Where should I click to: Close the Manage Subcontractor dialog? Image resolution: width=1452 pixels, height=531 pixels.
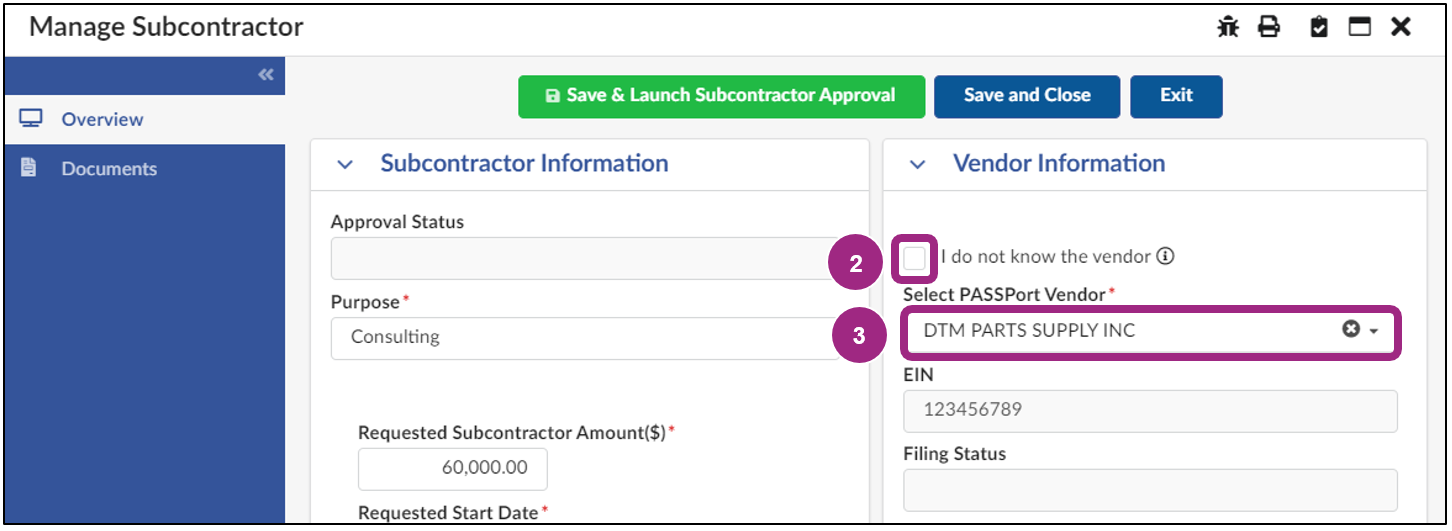[1401, 28]
